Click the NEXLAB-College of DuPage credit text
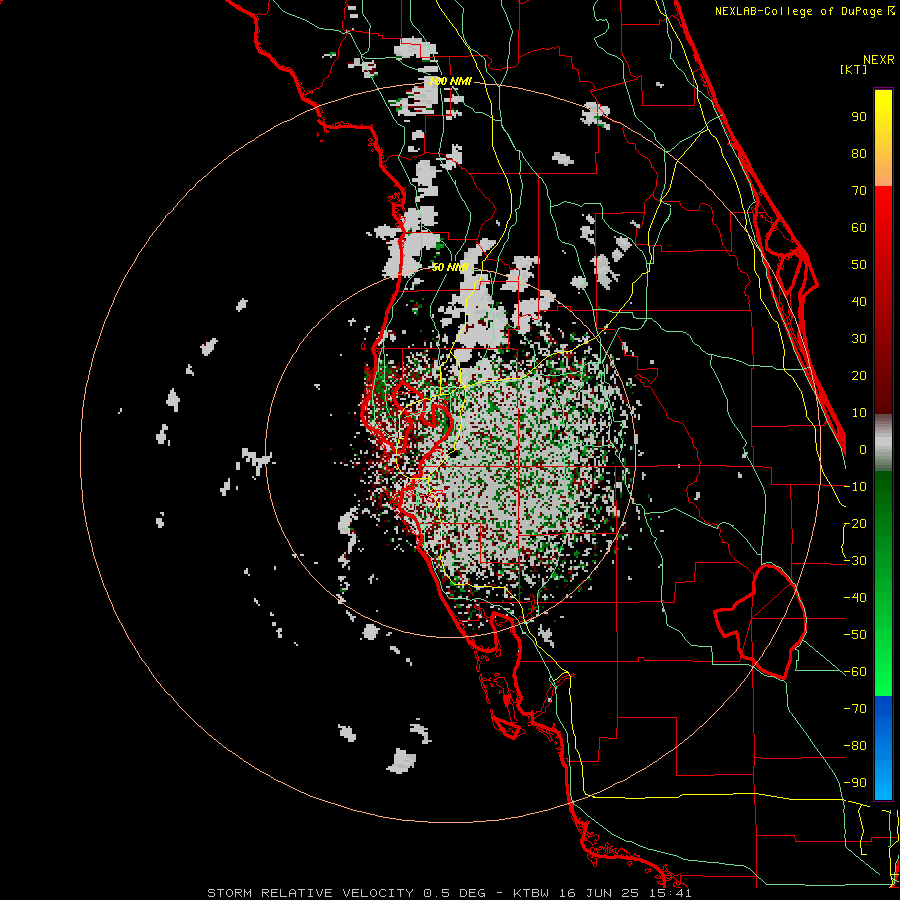Screen dimensions: 900x900 (804, 11)
